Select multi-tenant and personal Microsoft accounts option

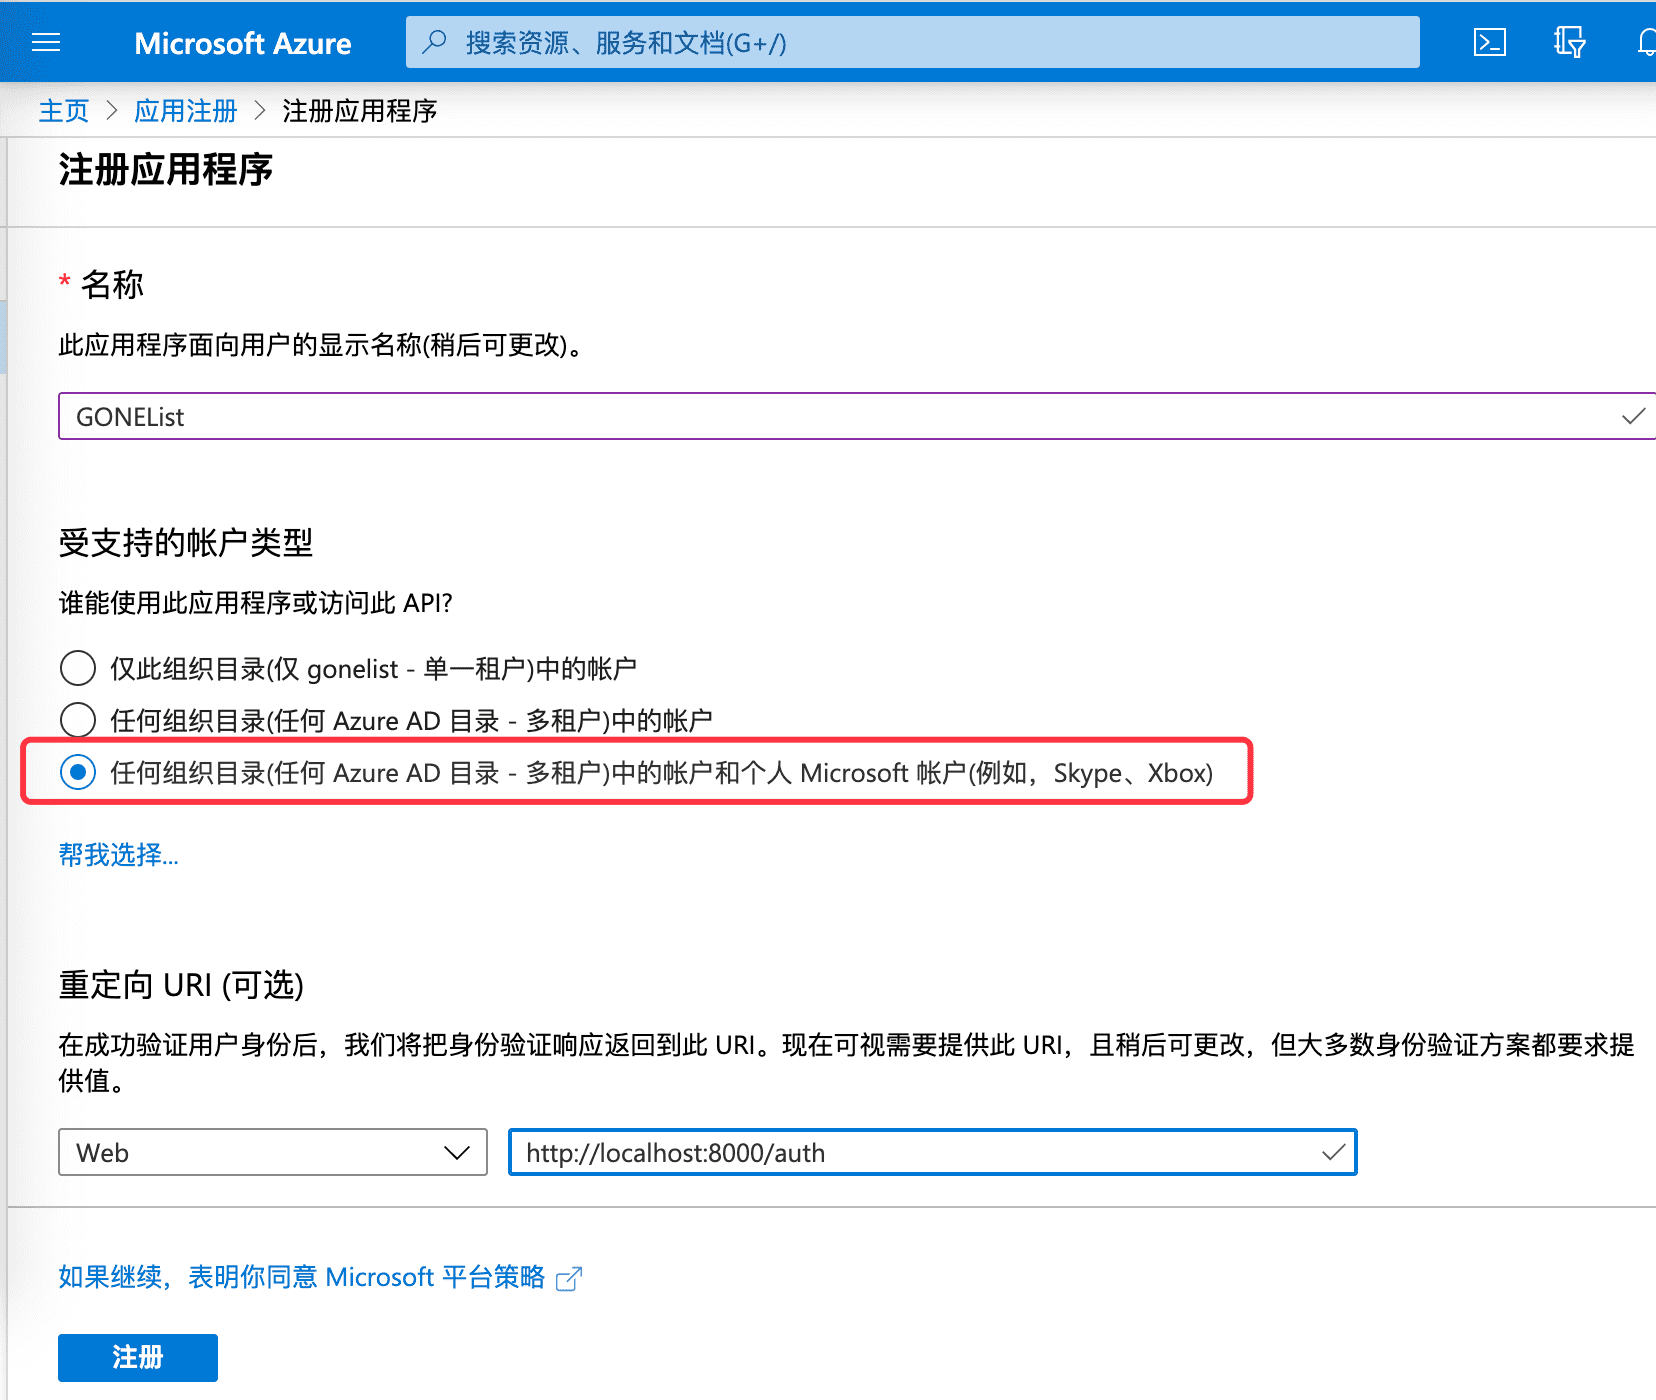pos(78,772)
